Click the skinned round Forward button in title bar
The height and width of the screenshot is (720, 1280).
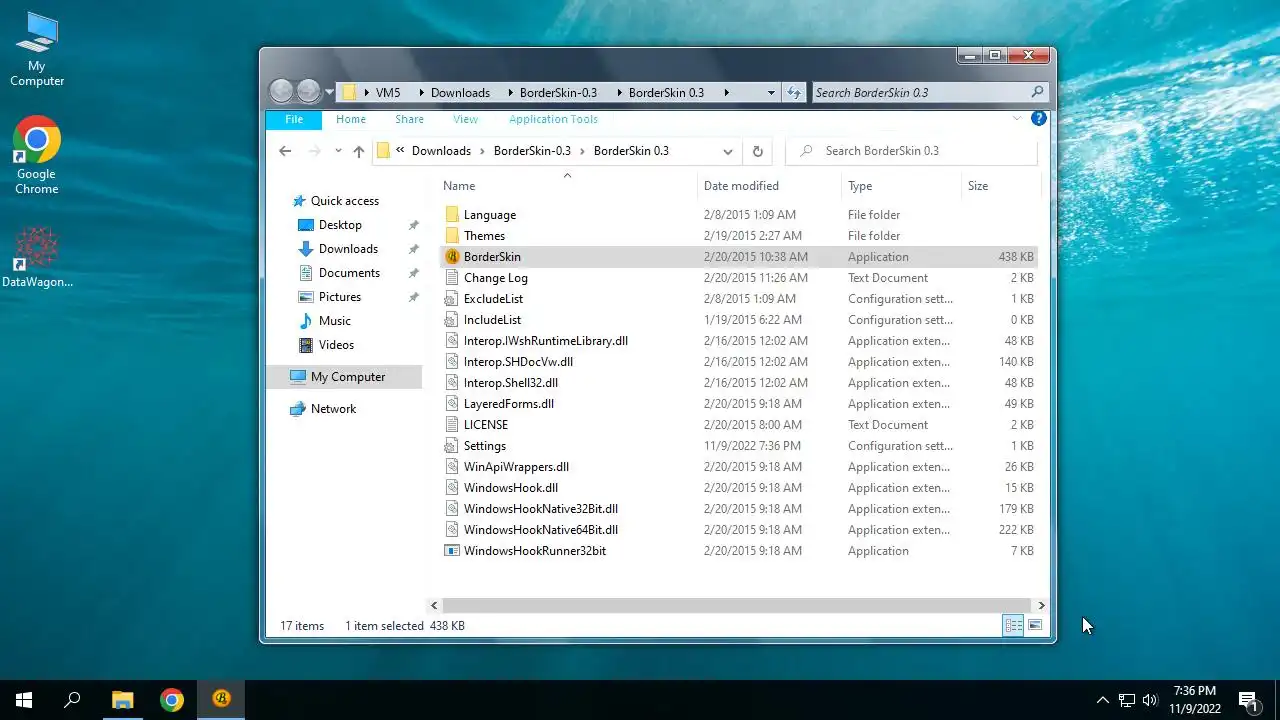click(x=308, y=92)
